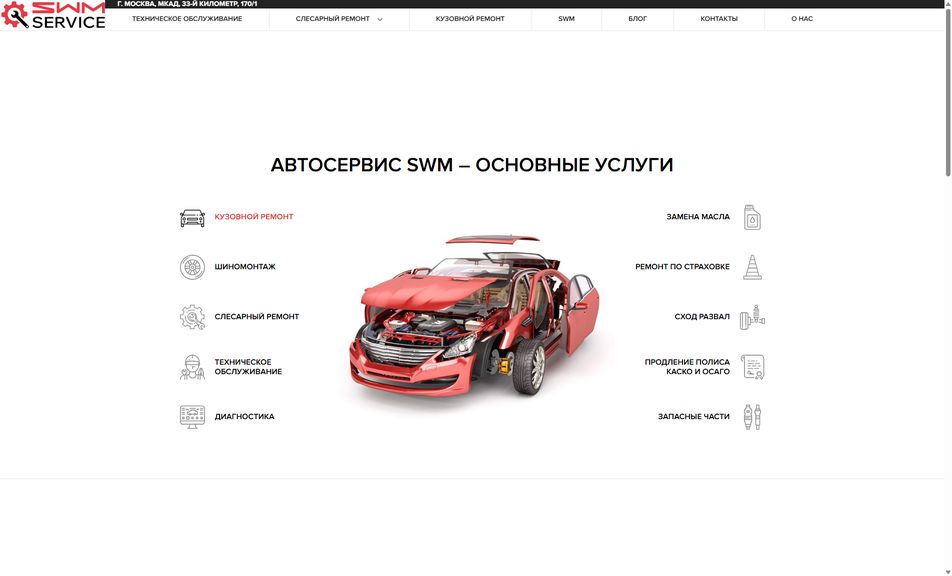Viewport: 952px width, 576px height.
Task: Follow the Запасные части link
Action: 694,416
